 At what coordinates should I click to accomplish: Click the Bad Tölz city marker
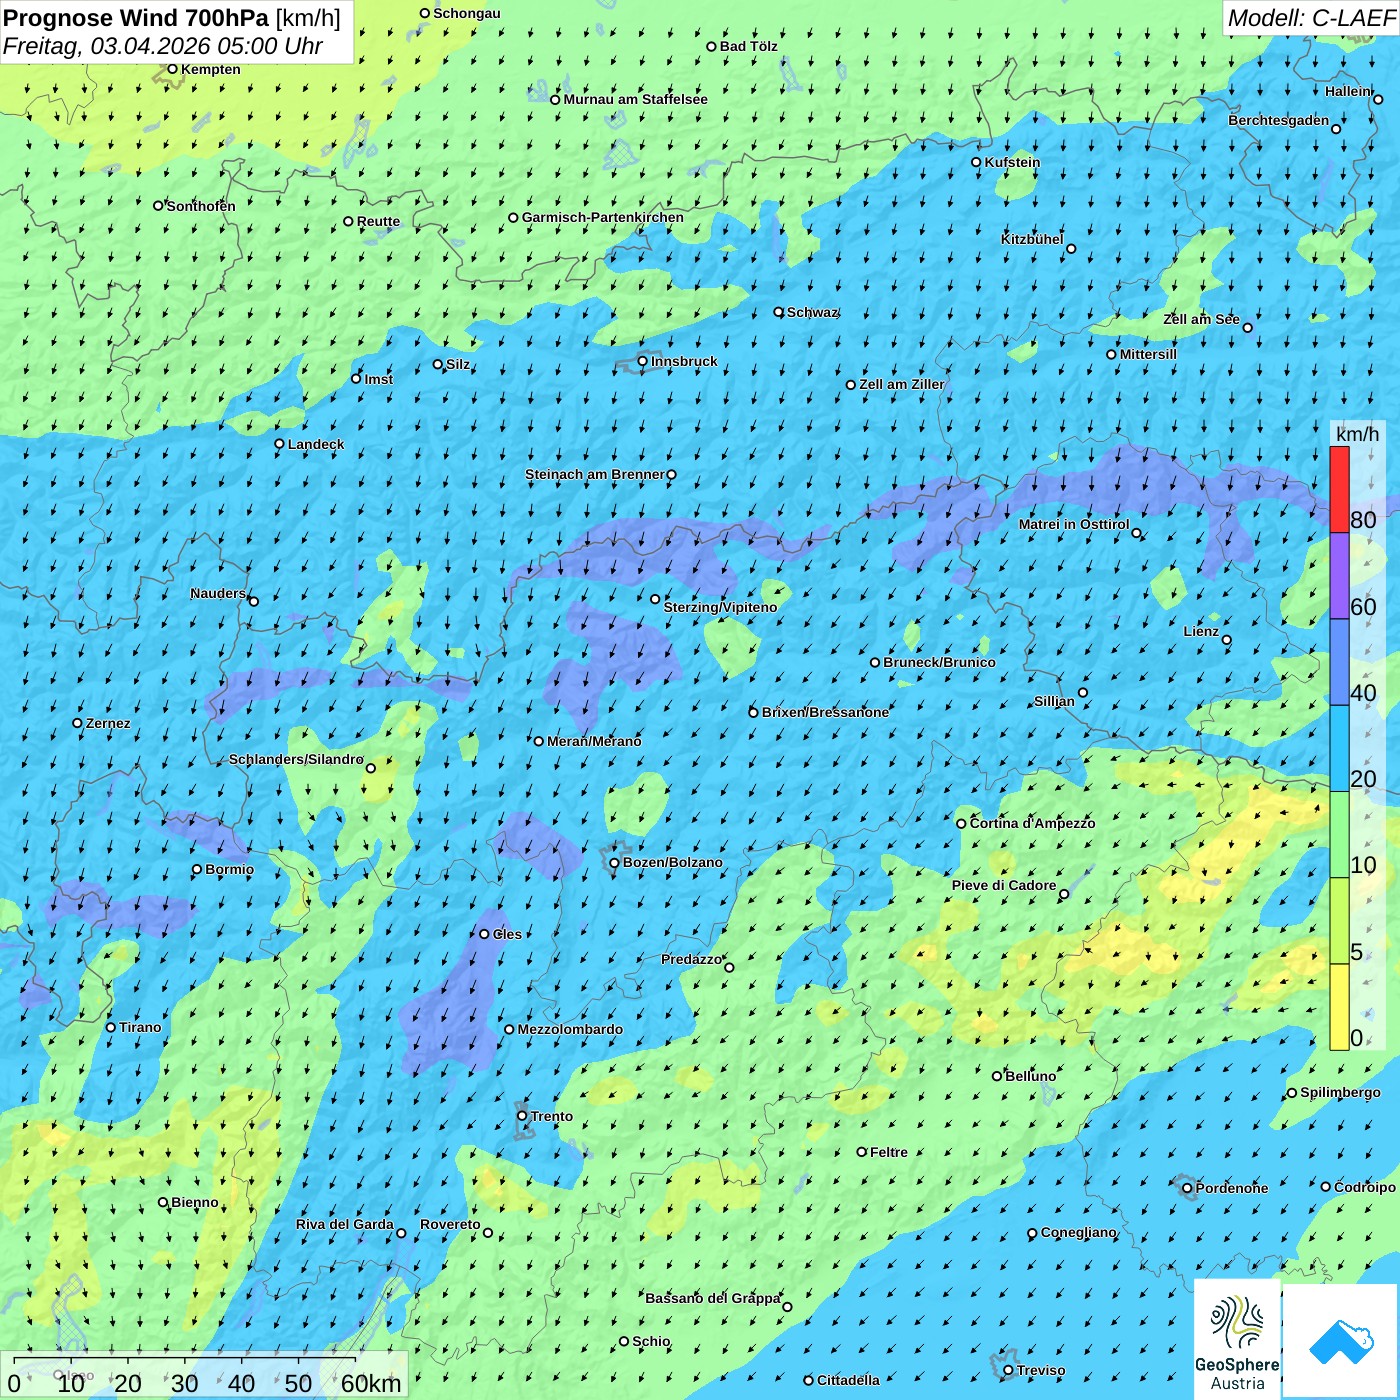point(712,46)
